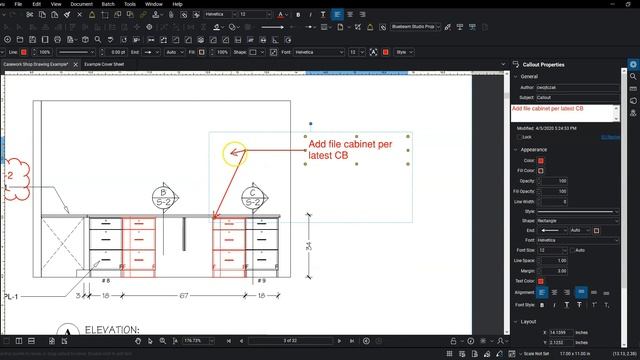Click the Subject field containing Callout
This screenshot has height=360, width=640.
578,98
